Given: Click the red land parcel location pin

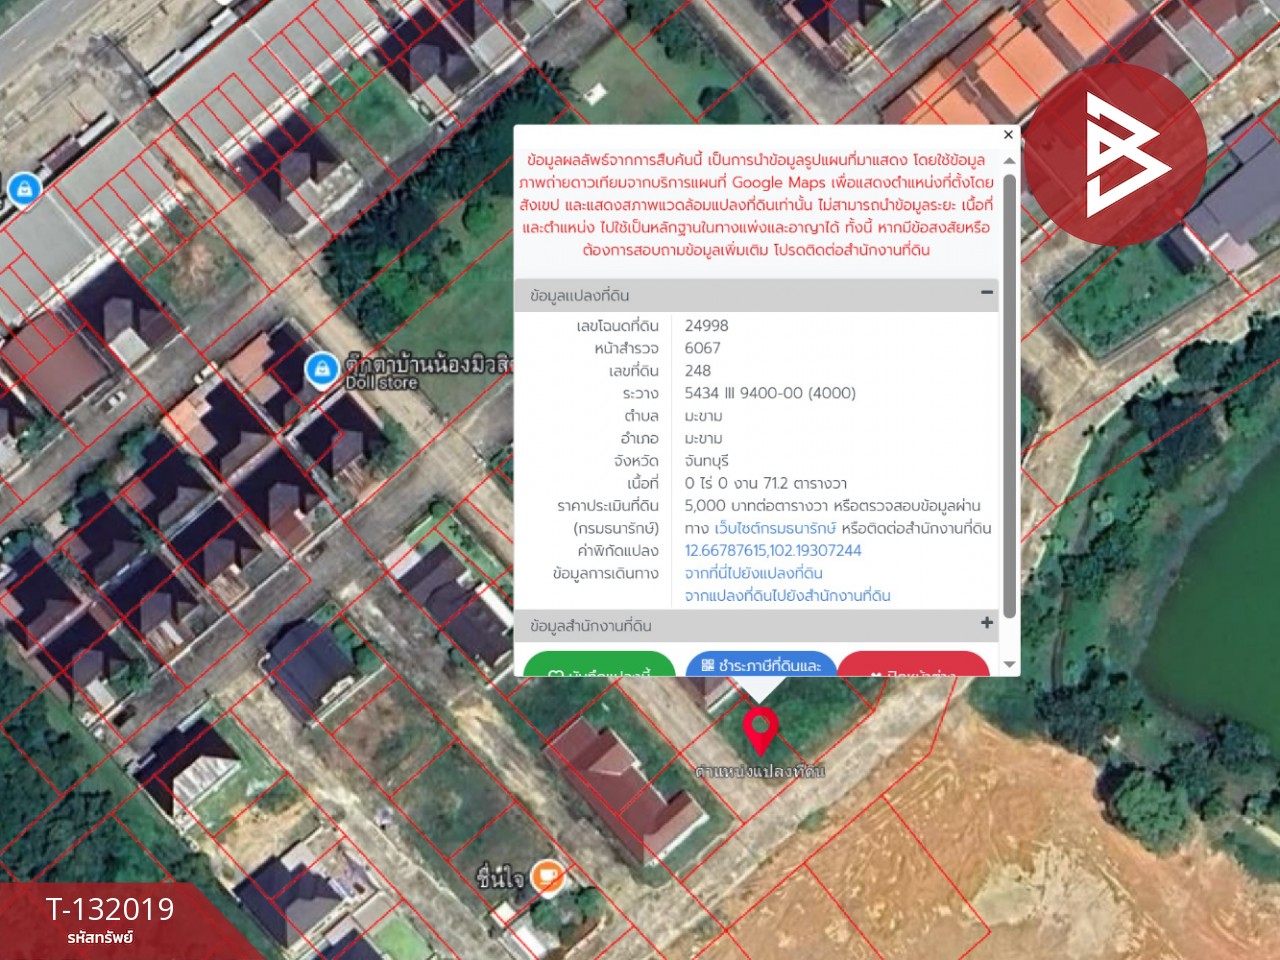Looking at the screenshot, I should (760, 729).
